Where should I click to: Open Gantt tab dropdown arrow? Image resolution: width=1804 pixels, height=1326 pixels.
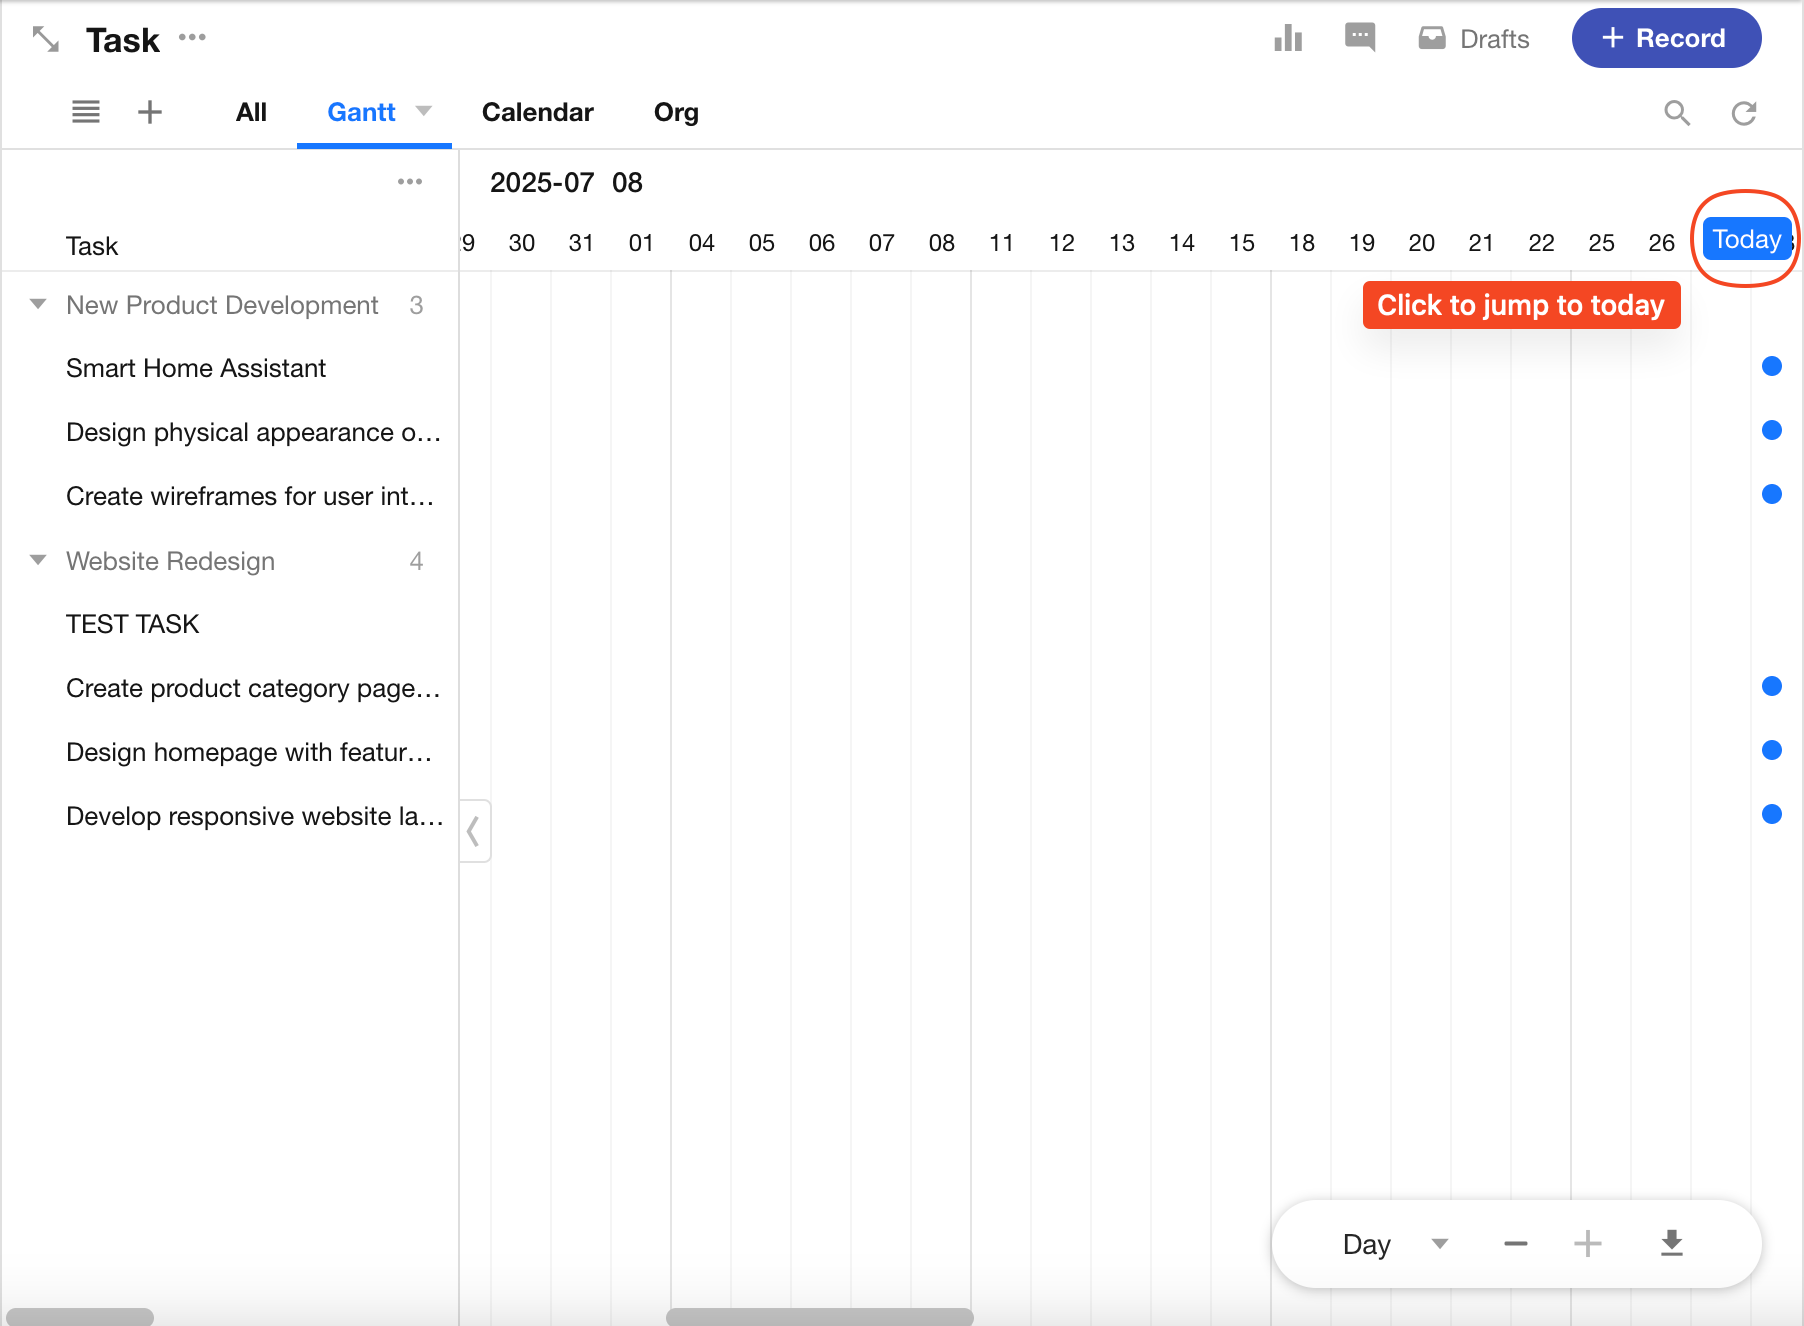point(424,111)
